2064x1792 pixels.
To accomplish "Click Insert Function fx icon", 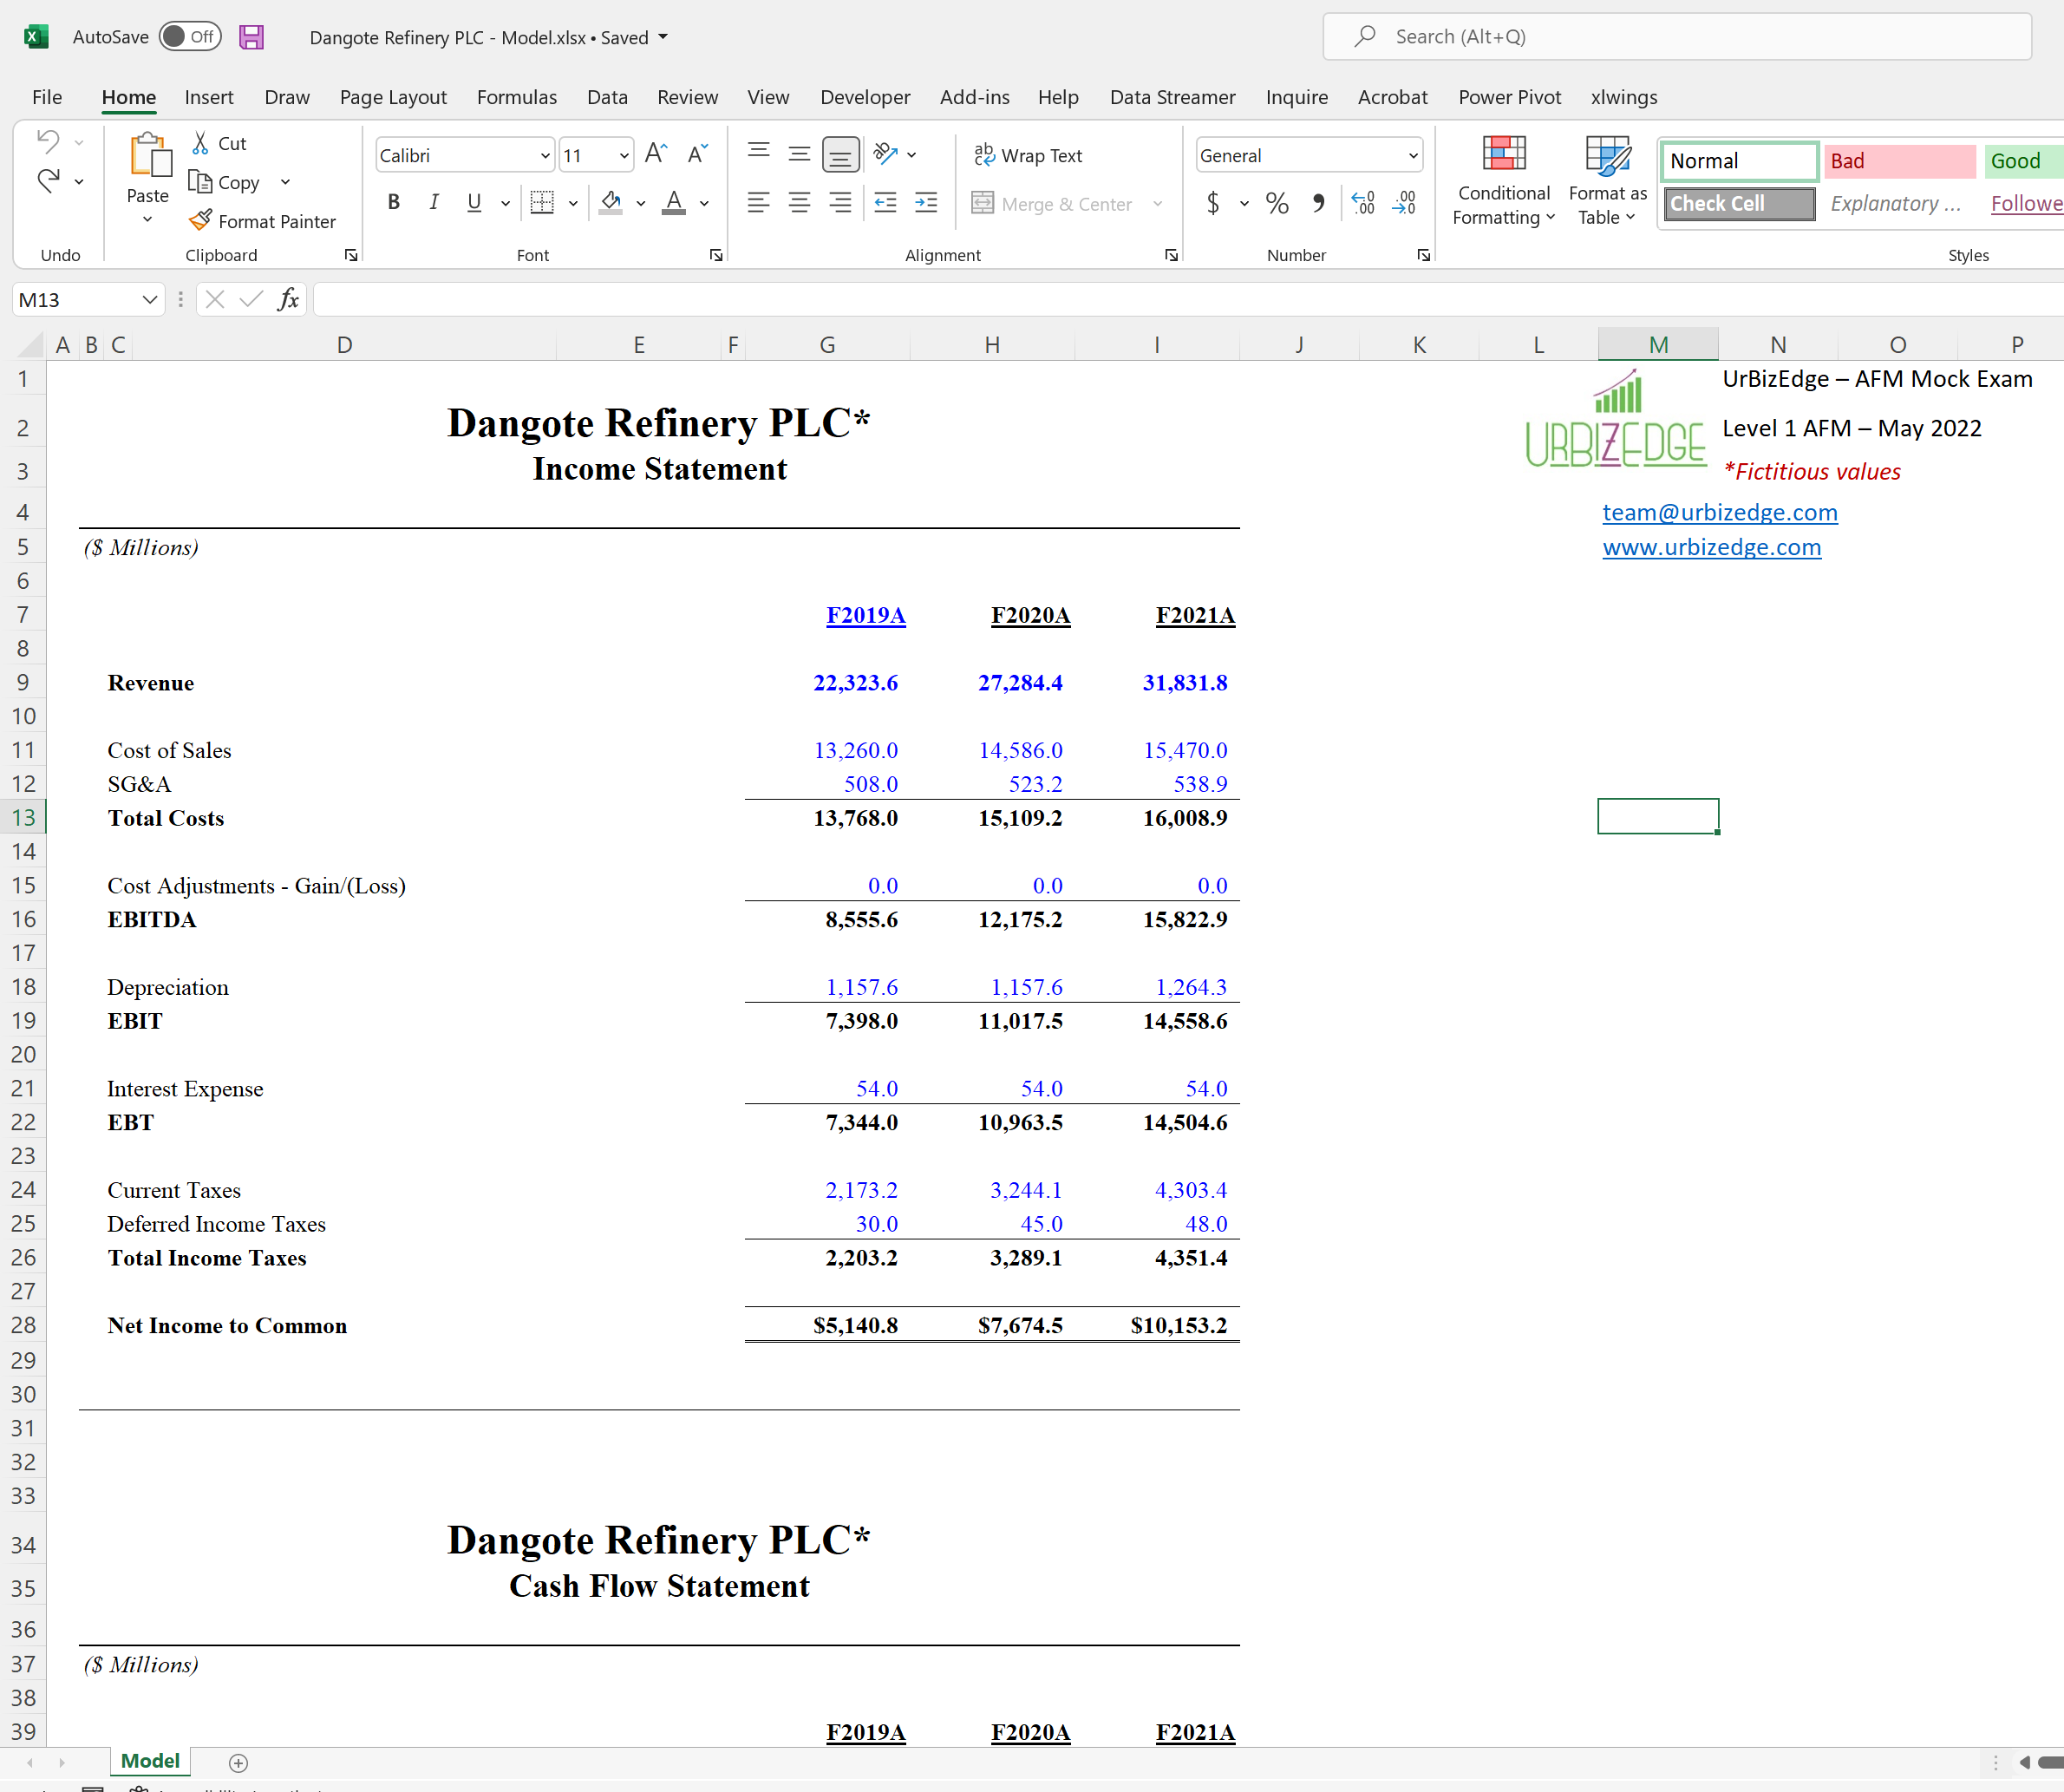I will click(288, 299).
